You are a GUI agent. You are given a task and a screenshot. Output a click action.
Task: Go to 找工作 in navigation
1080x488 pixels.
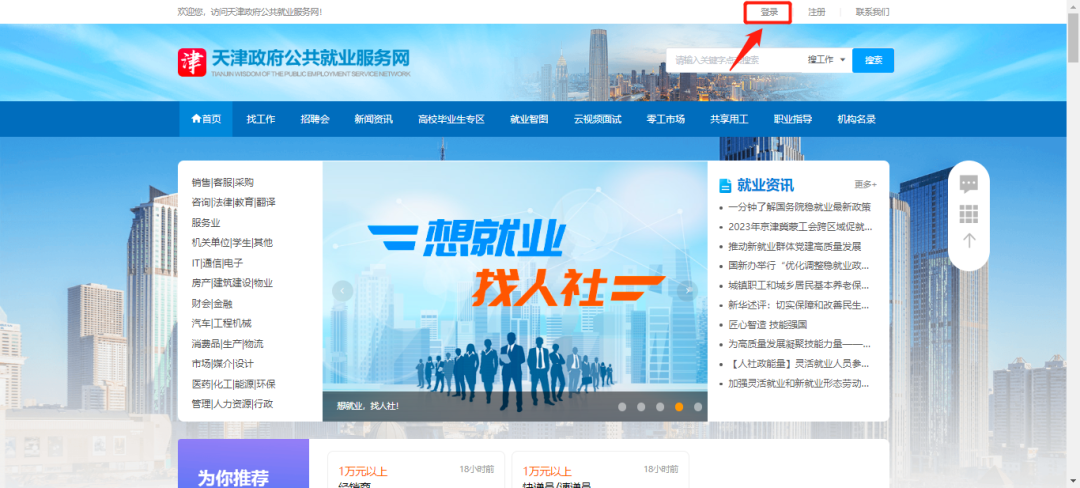point(261,119)
